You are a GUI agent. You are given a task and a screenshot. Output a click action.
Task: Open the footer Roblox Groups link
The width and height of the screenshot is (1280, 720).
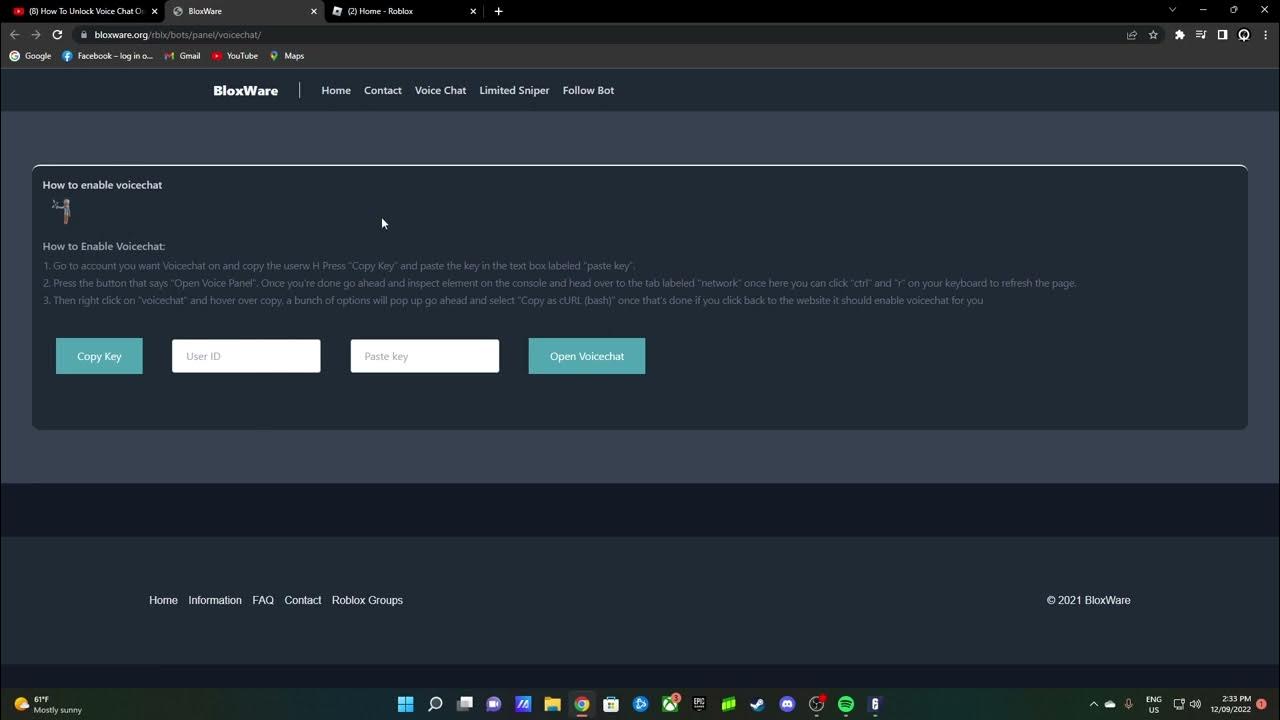pos(367,600)
